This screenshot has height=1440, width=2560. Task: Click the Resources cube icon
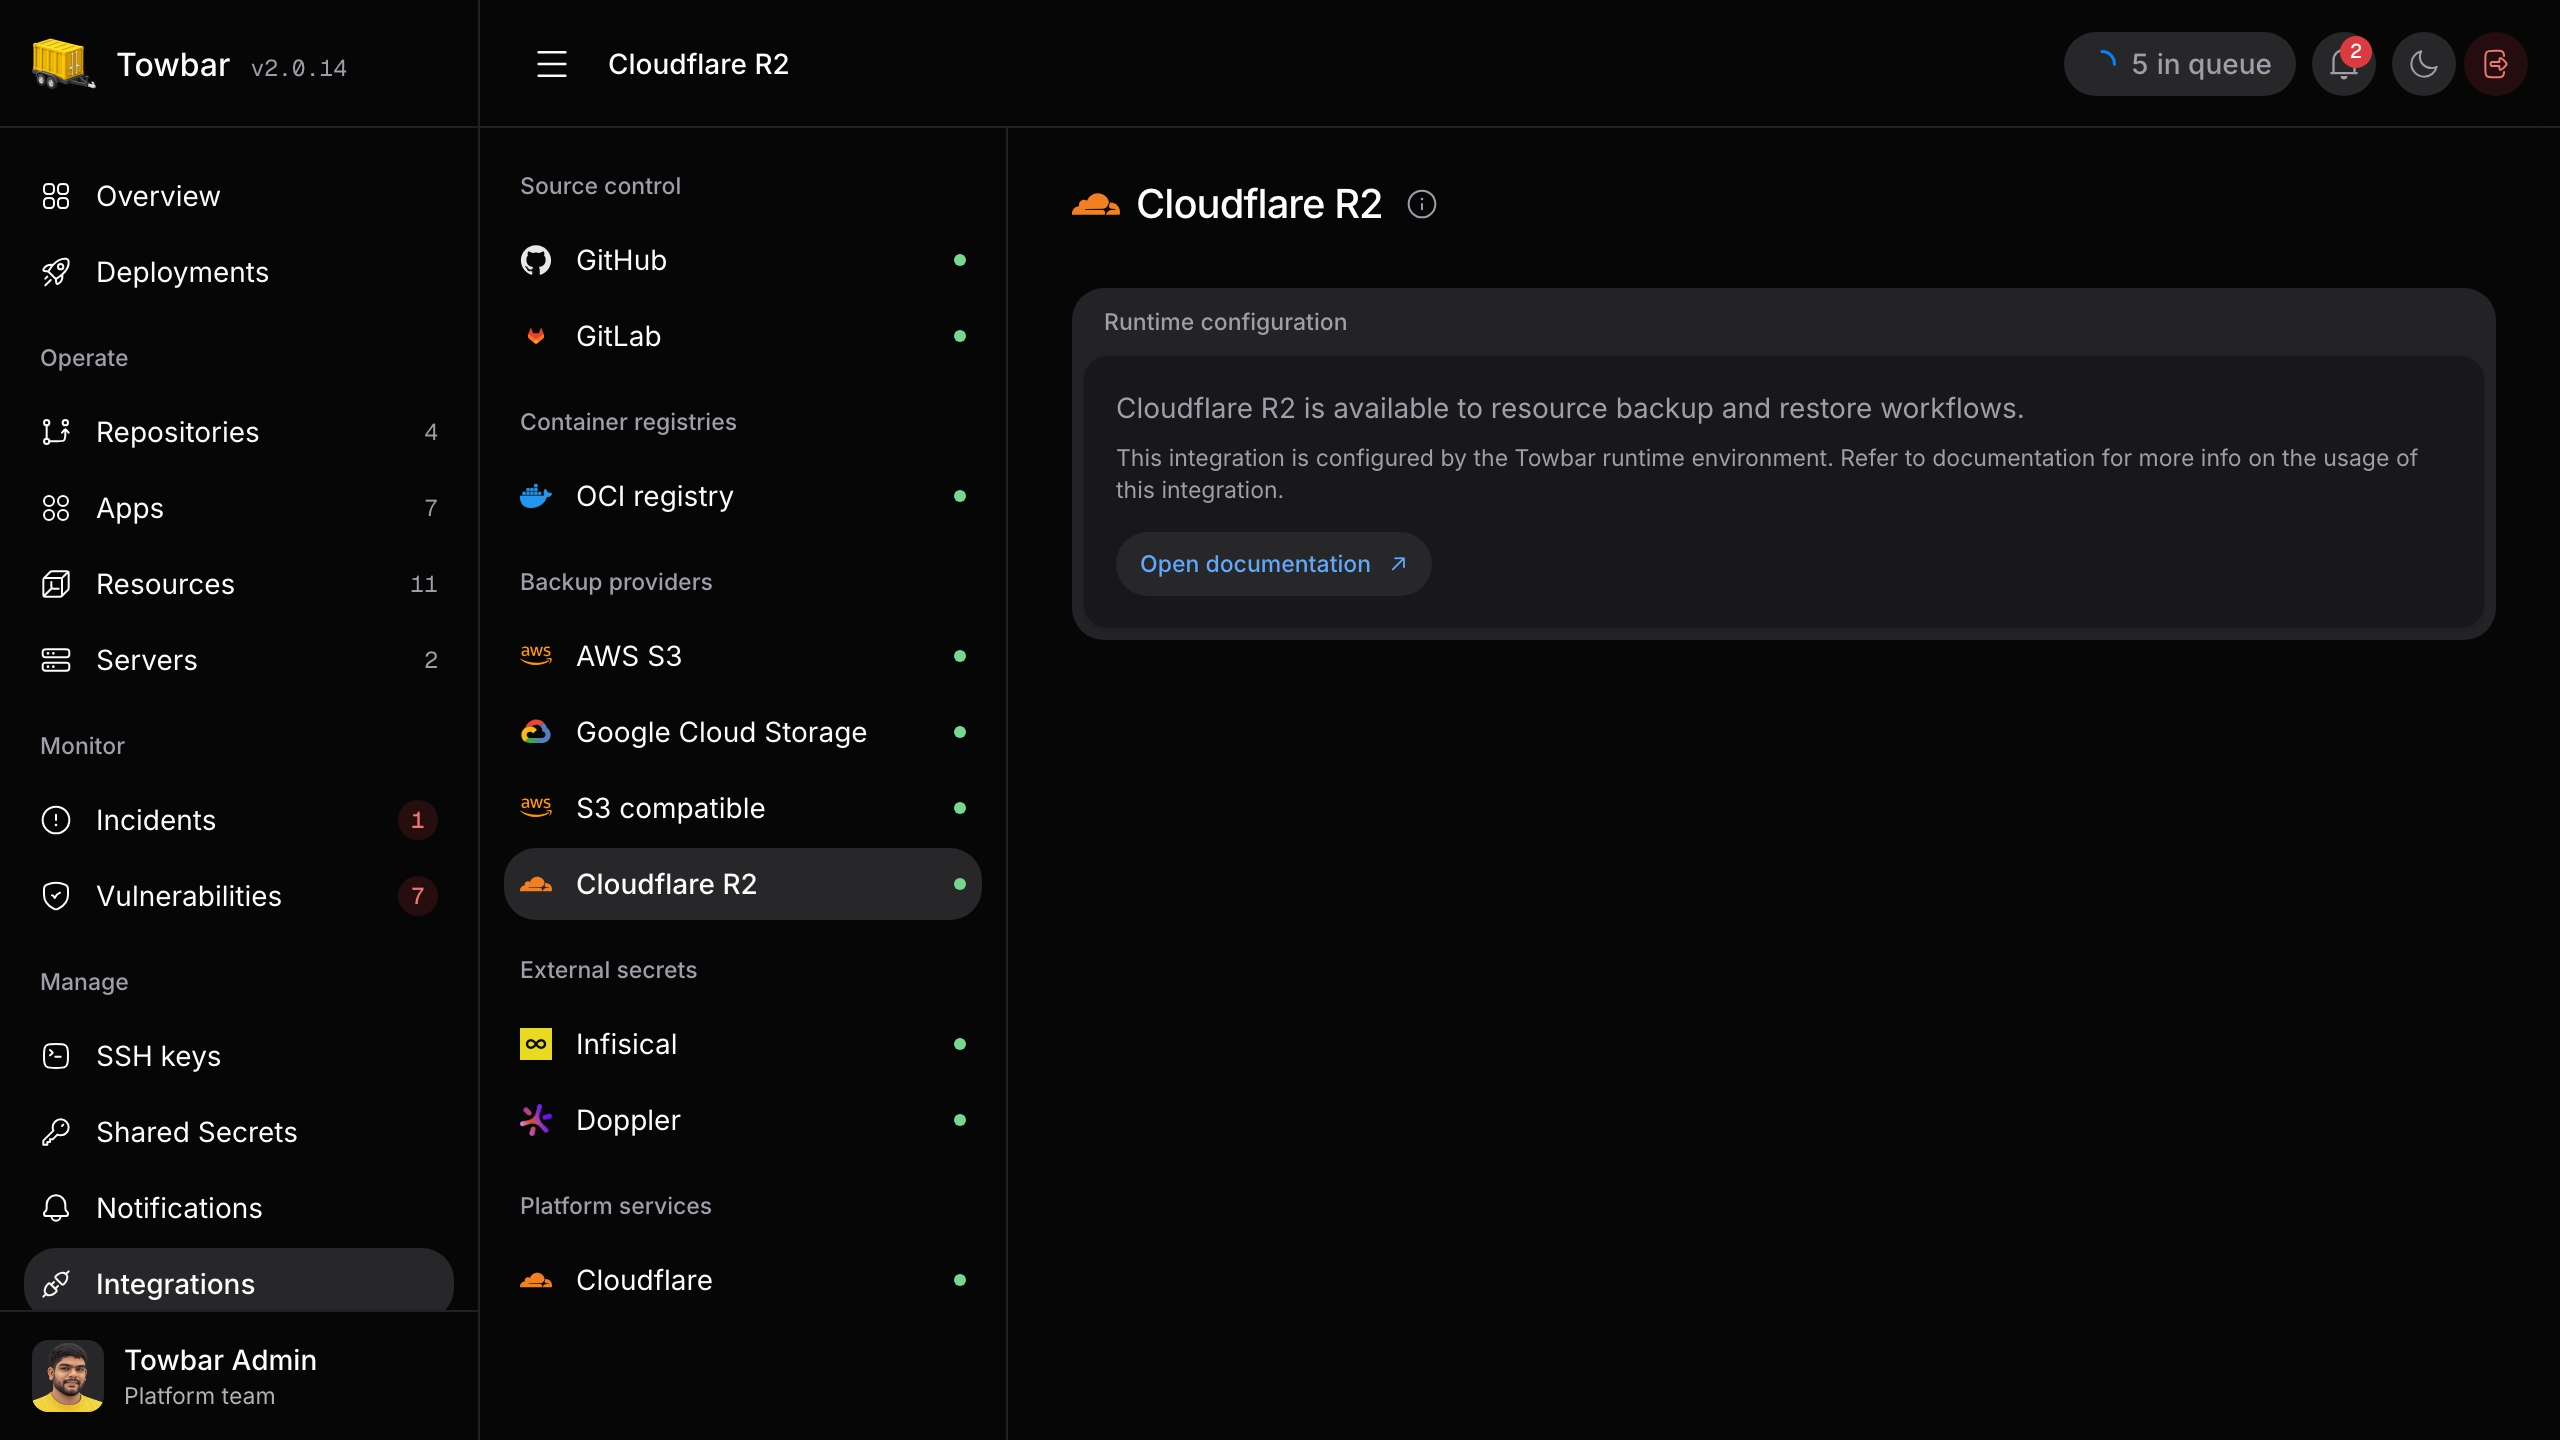pos(56,584)
